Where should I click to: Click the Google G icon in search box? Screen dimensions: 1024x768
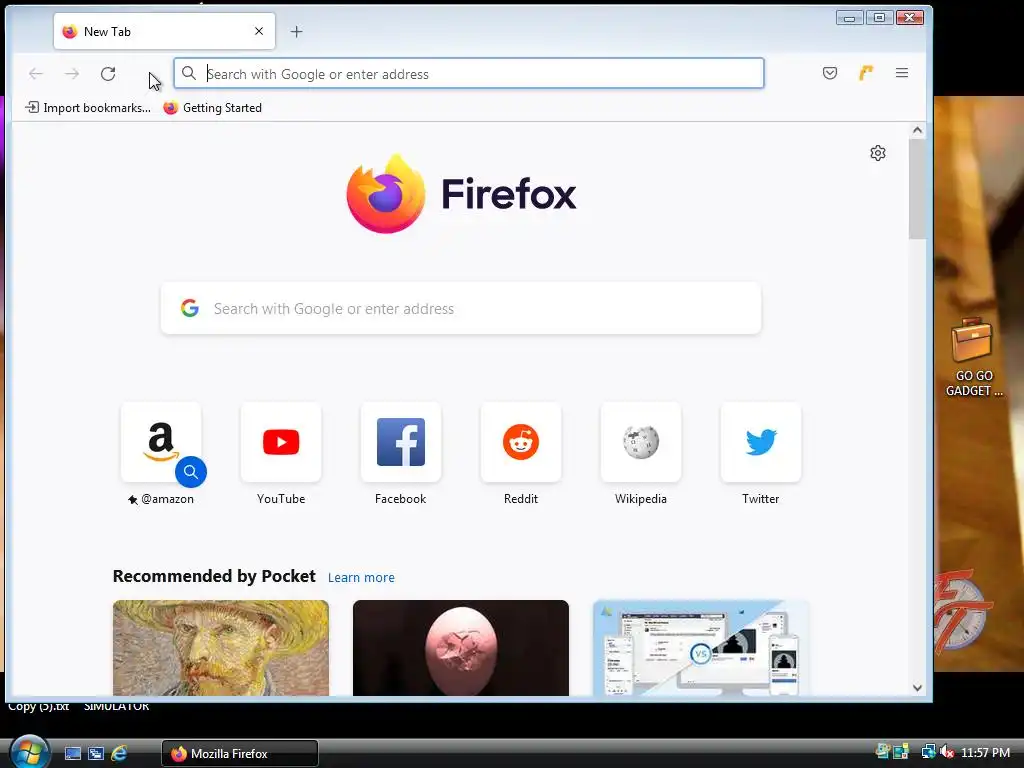click(x=190, y=308)
